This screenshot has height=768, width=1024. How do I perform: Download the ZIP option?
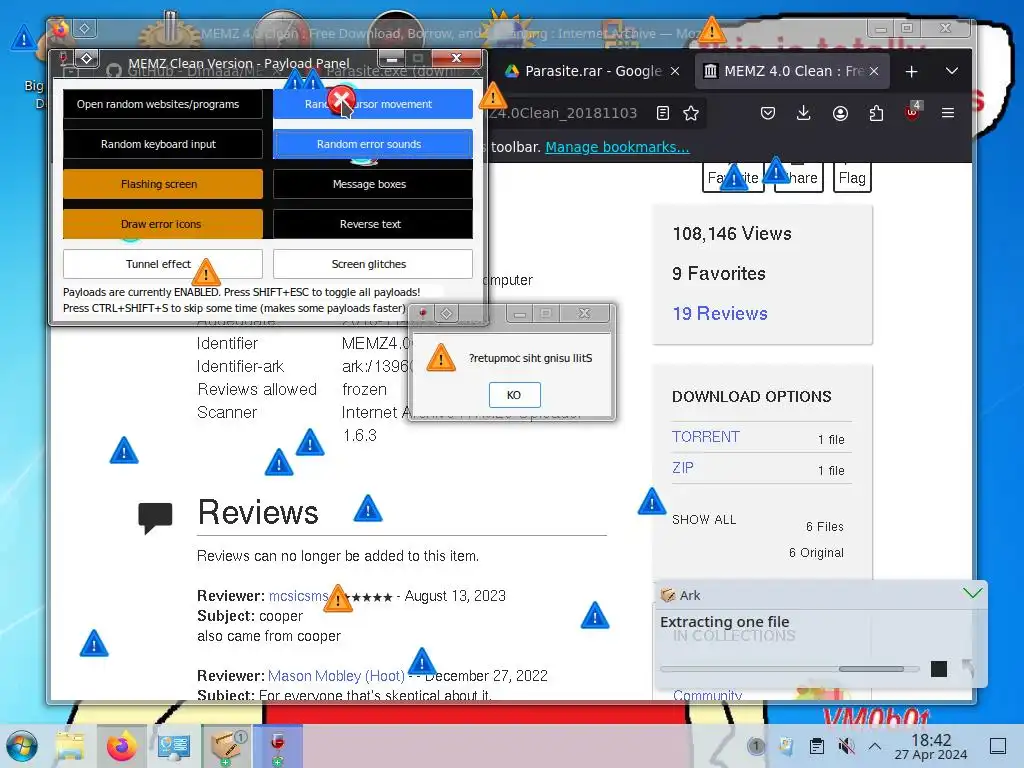click(683, 468)
